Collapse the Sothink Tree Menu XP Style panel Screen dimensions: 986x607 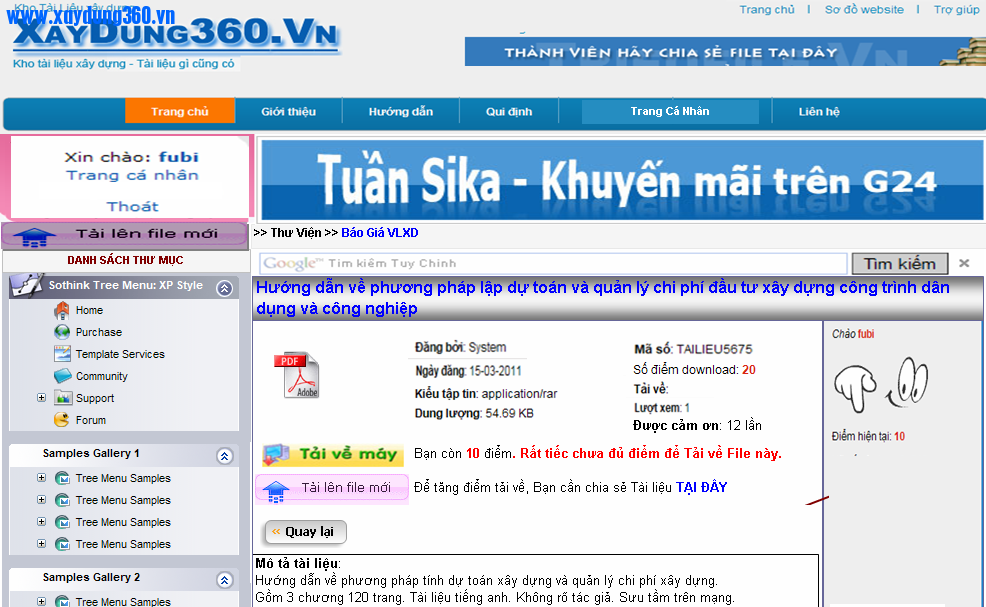tap(224, 288)
